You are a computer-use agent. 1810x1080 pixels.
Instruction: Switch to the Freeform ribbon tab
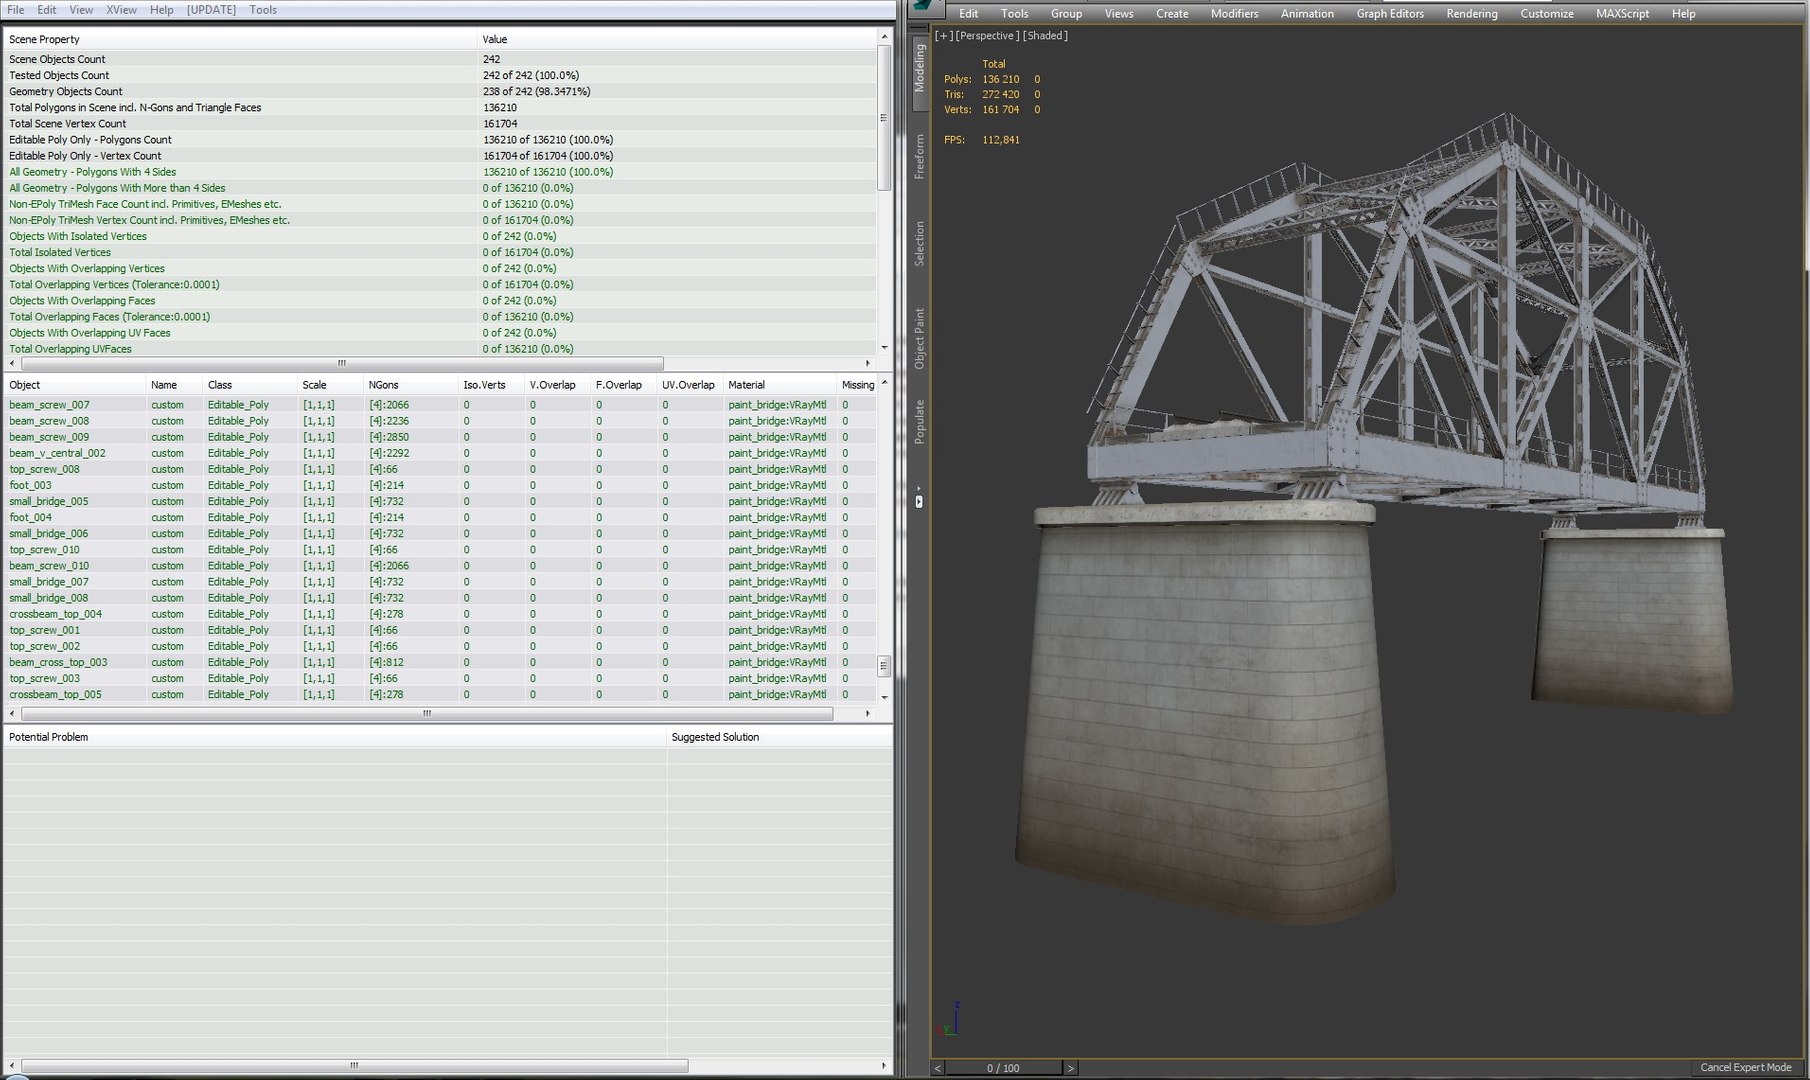(919, 156)
